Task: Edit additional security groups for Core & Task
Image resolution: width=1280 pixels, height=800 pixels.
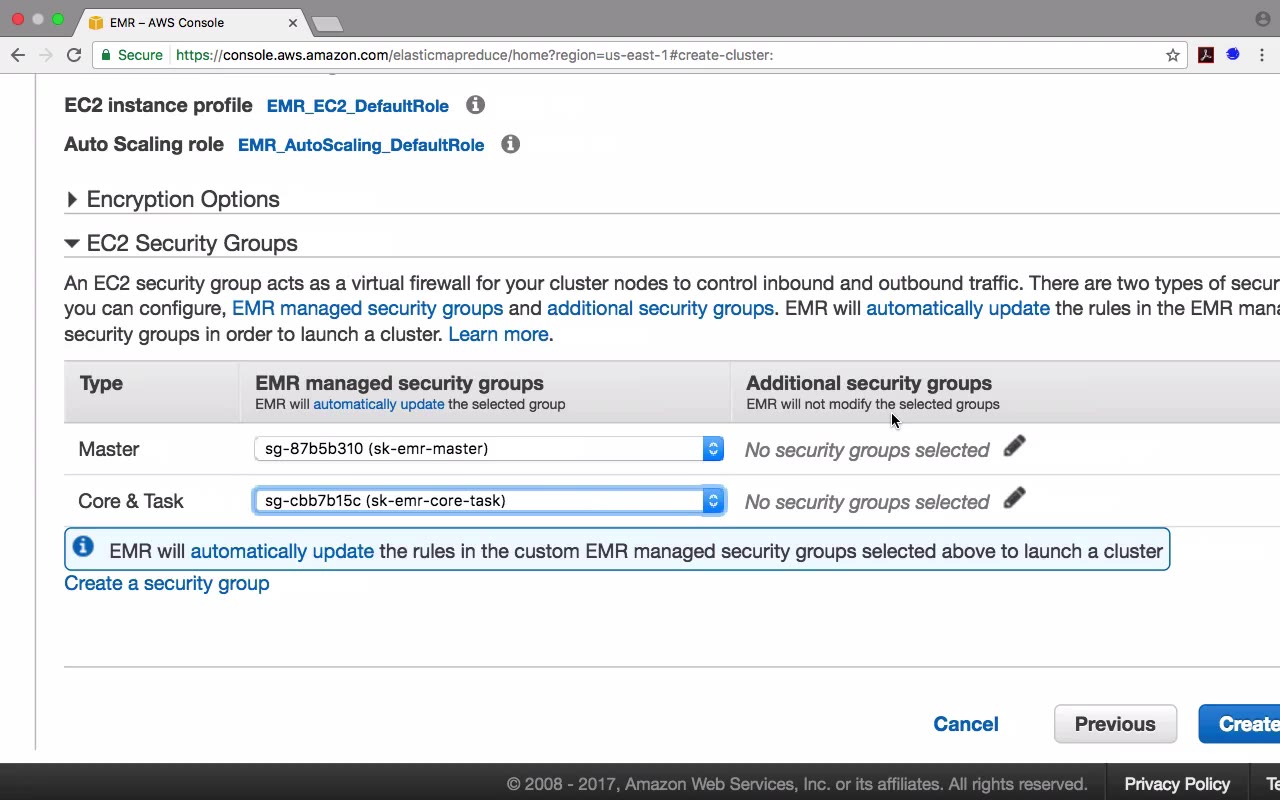Action: click(x=1014, y=499)
